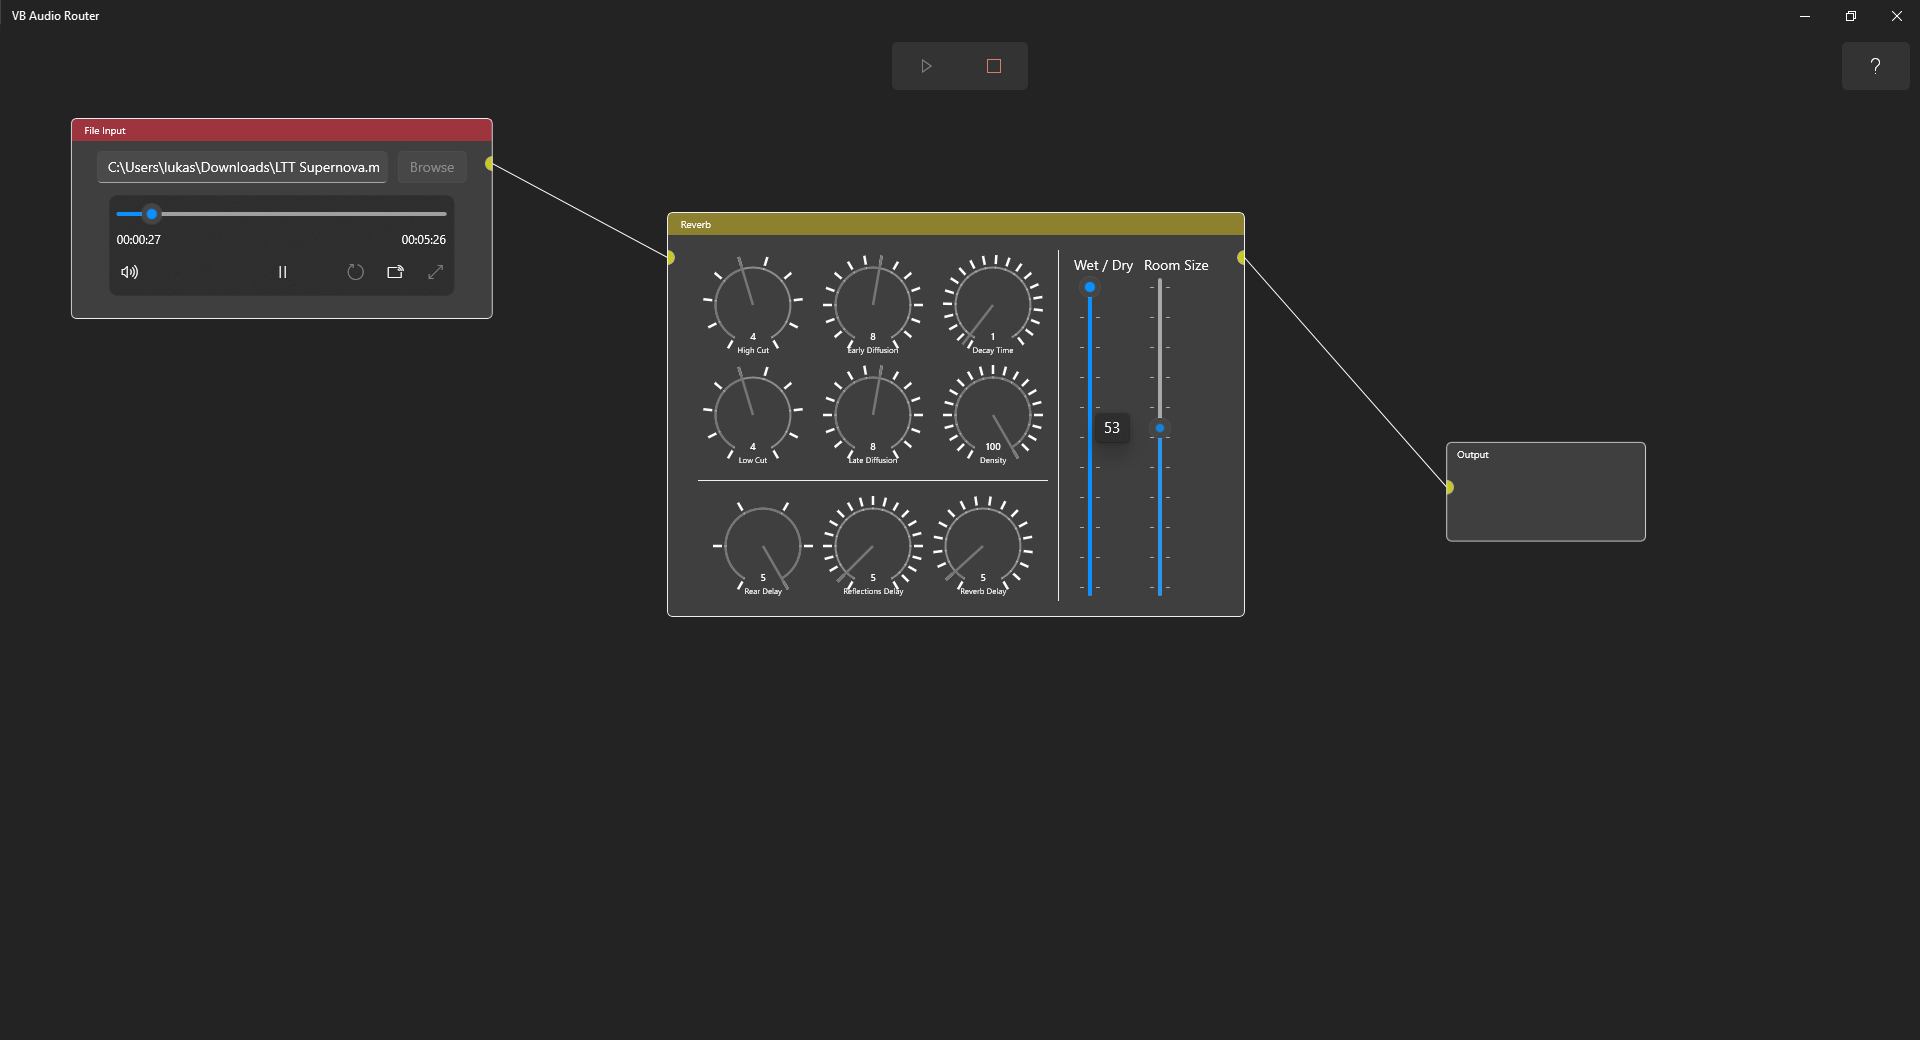
Task: Select the High Cut knob
Action: (752, 305)
